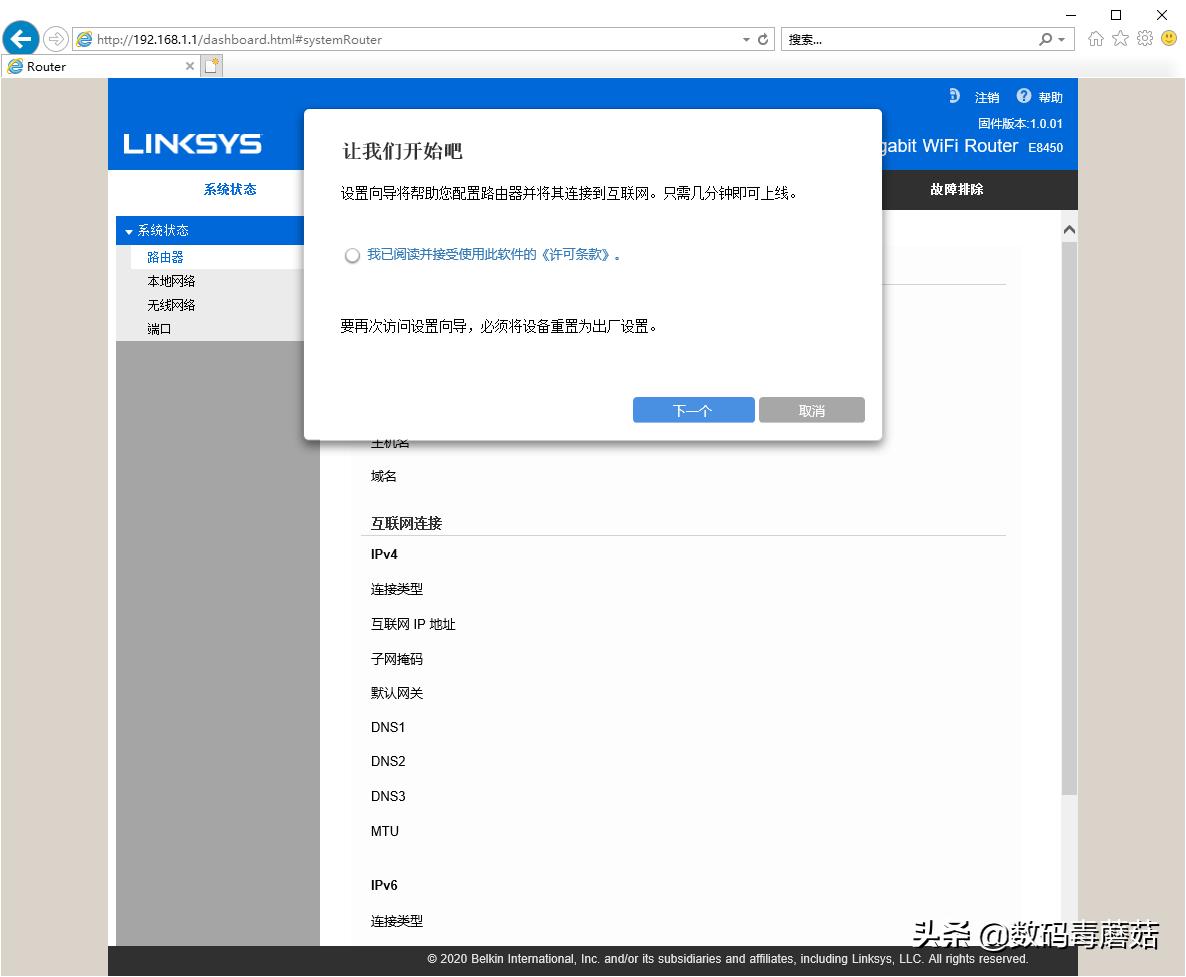Click the 域名 label
Image resolution: width=1186 pixels, height=977 pixels.
click(383, 476)
